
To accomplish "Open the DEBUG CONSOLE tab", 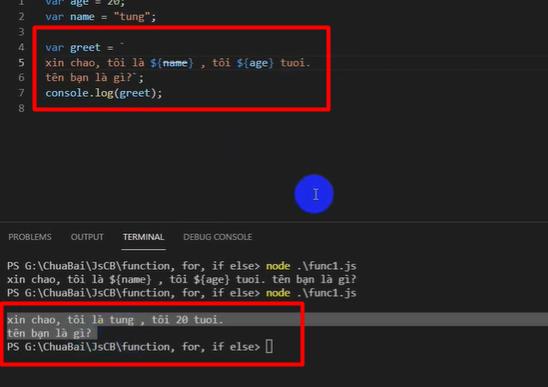I will tap(217, 237).
